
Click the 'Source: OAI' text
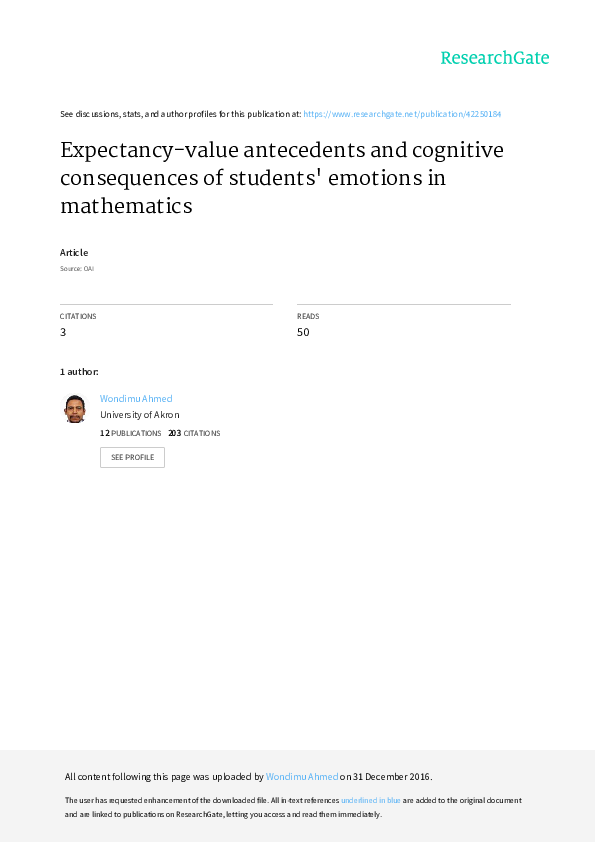[x=77, y=268]
